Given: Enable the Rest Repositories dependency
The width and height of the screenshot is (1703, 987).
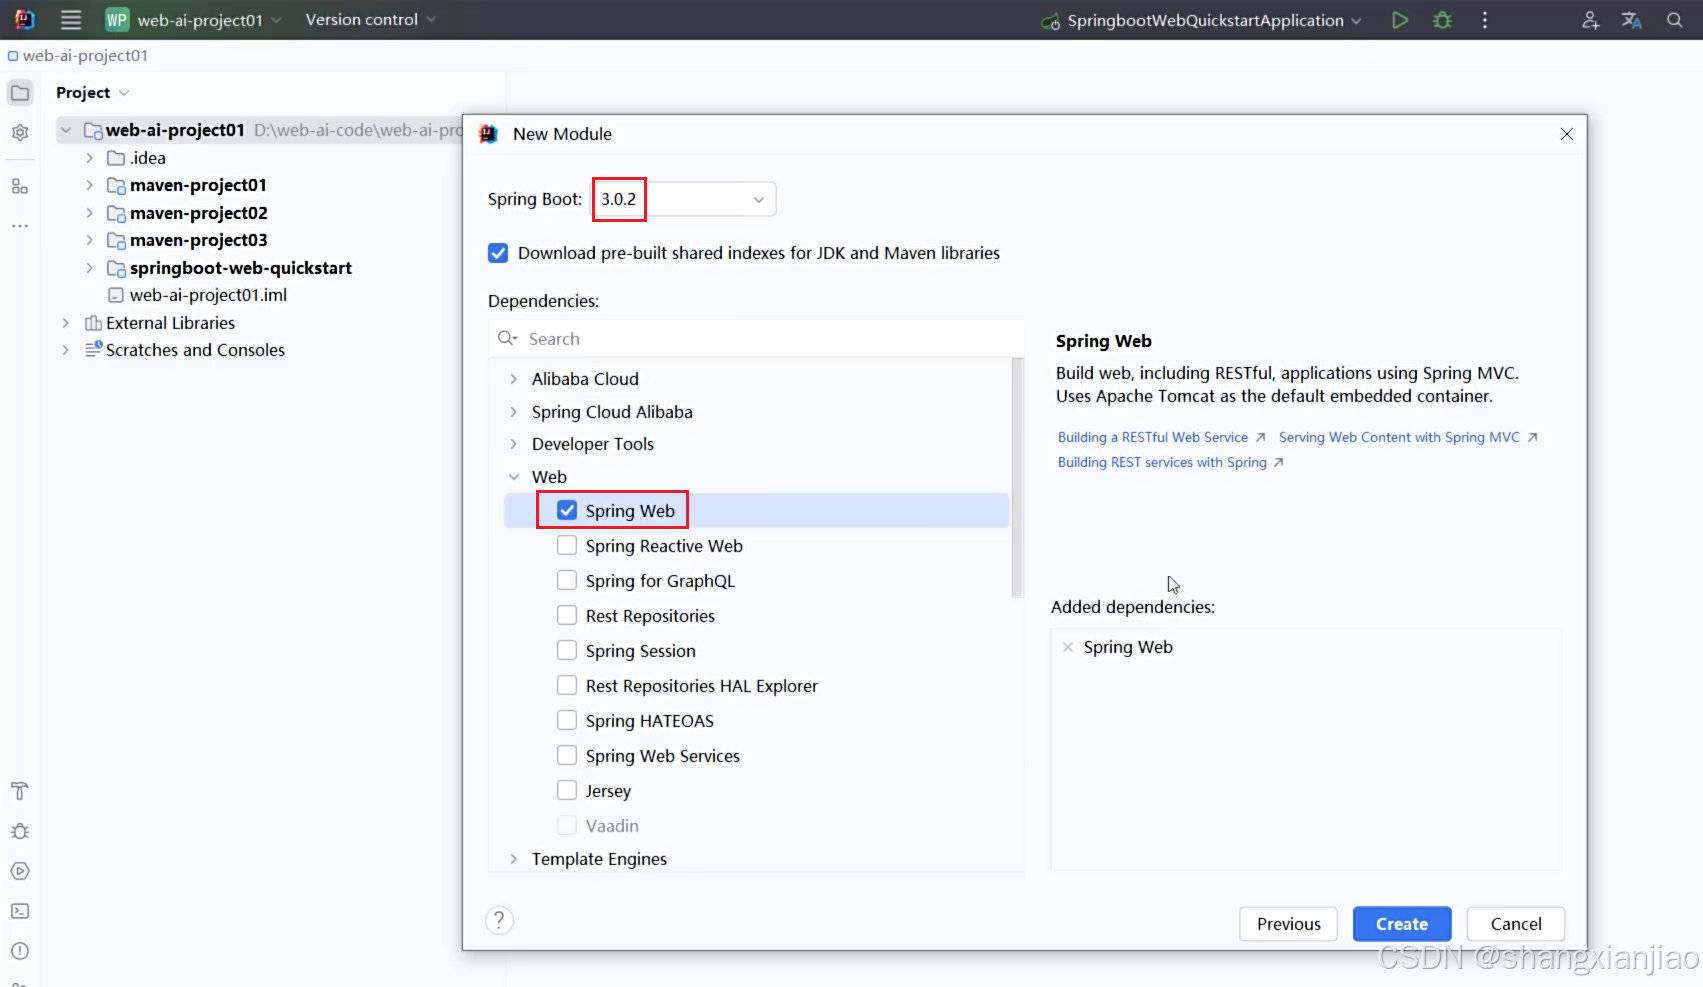Looking at the screenshot, I should tap(567, 615).
